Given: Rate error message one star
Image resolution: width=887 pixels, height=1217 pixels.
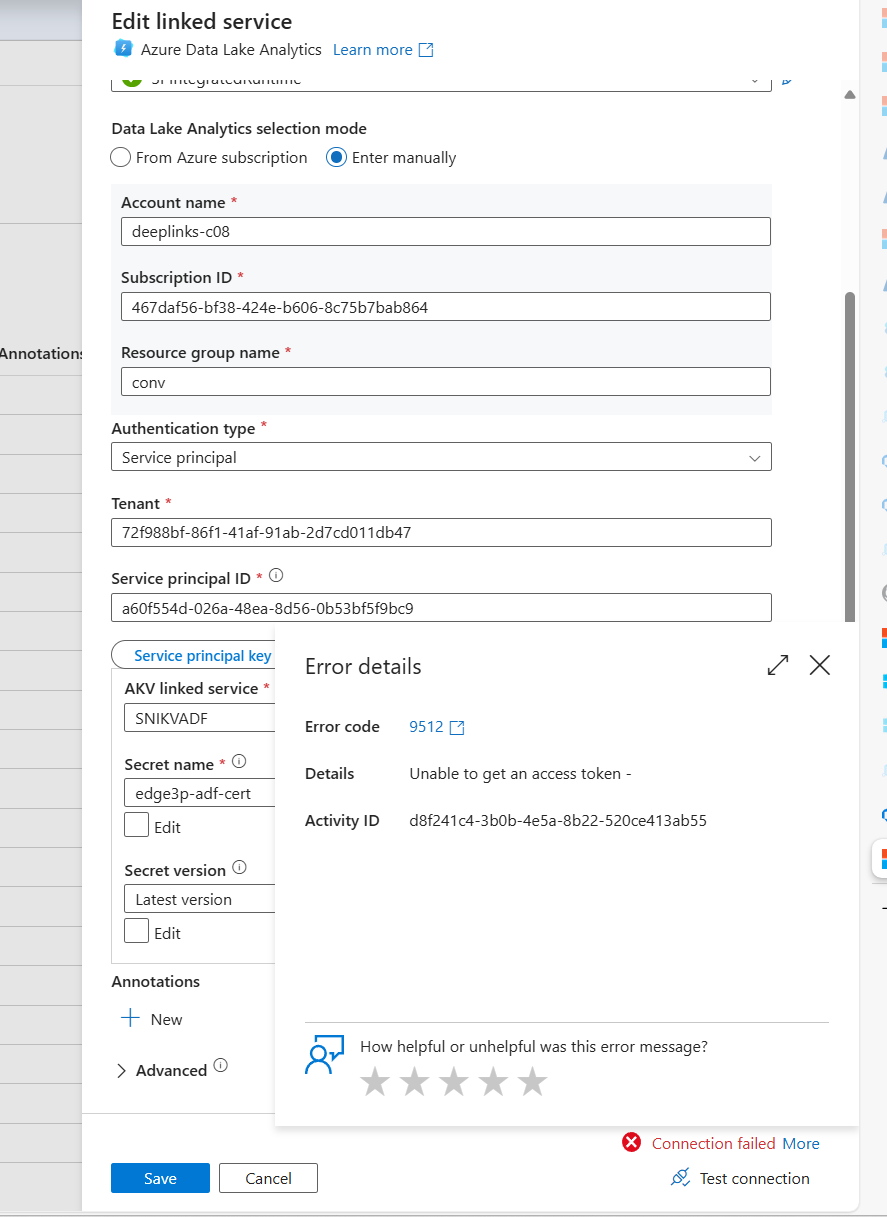Looking at the screenshot, I should pyautogui.click(x=375, y=1081).
